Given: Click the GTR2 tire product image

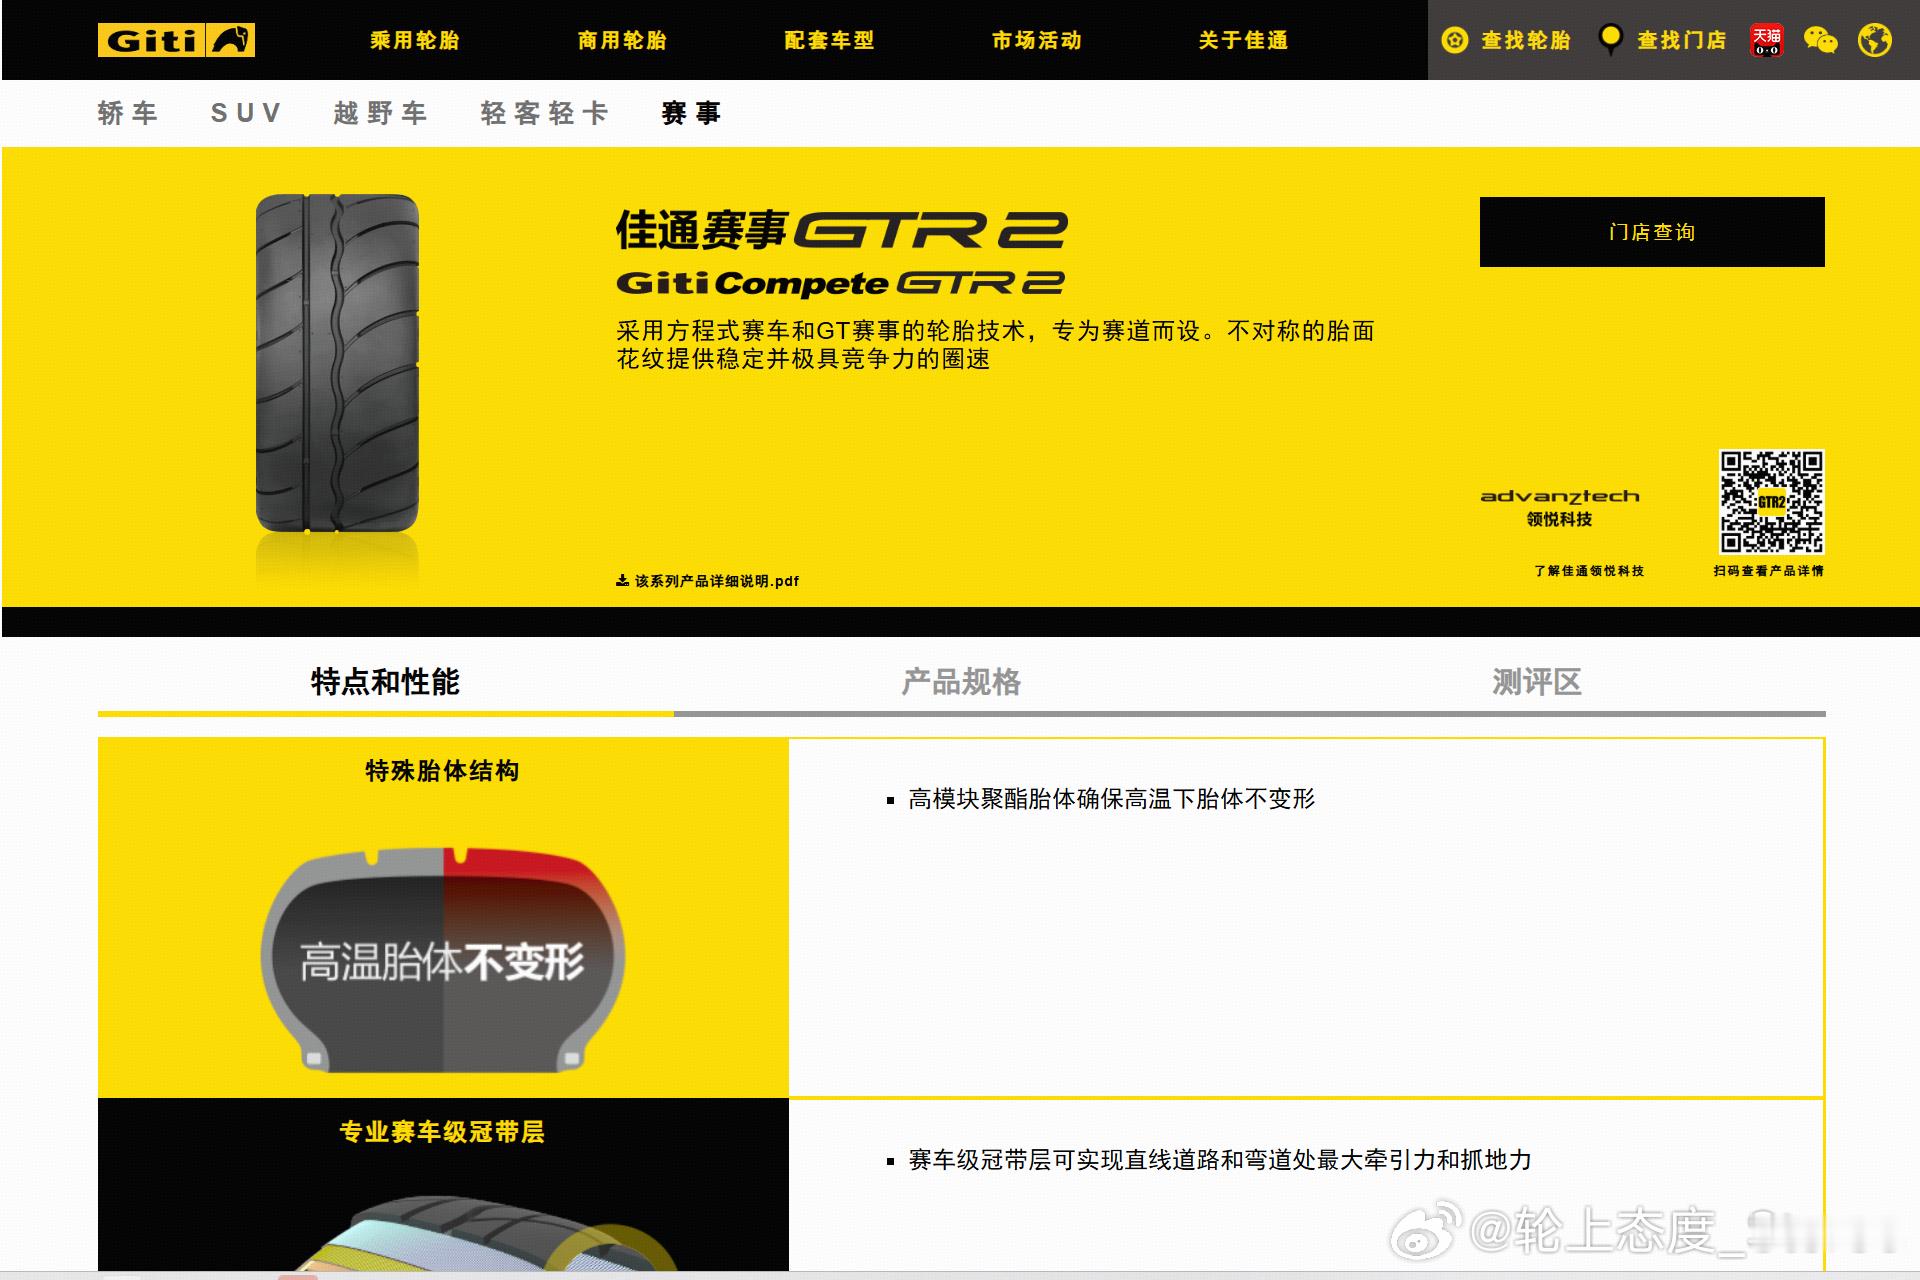Looking at the screenshot, I should (x=338, y=363).
